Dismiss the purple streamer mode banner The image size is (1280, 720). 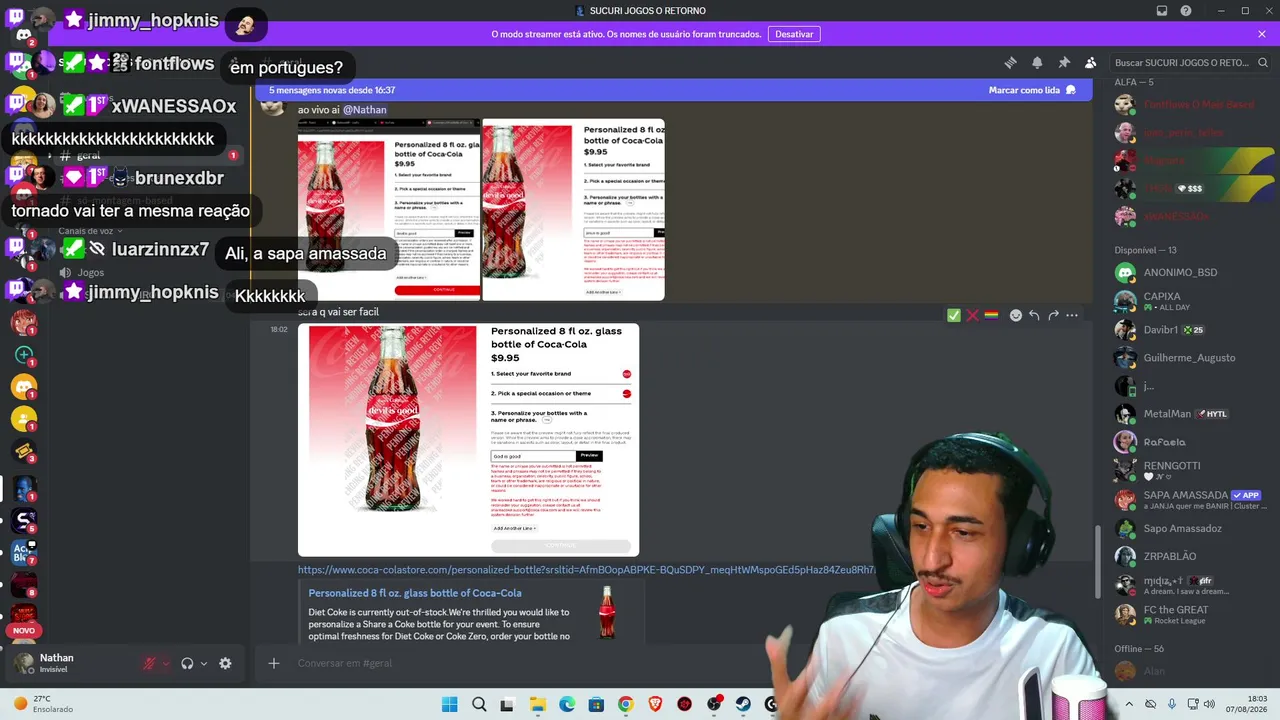click(1263, 34)
